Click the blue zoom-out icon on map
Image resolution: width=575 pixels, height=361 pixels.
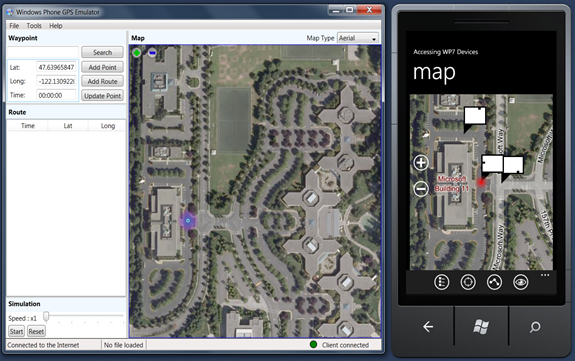coord(152,53)
